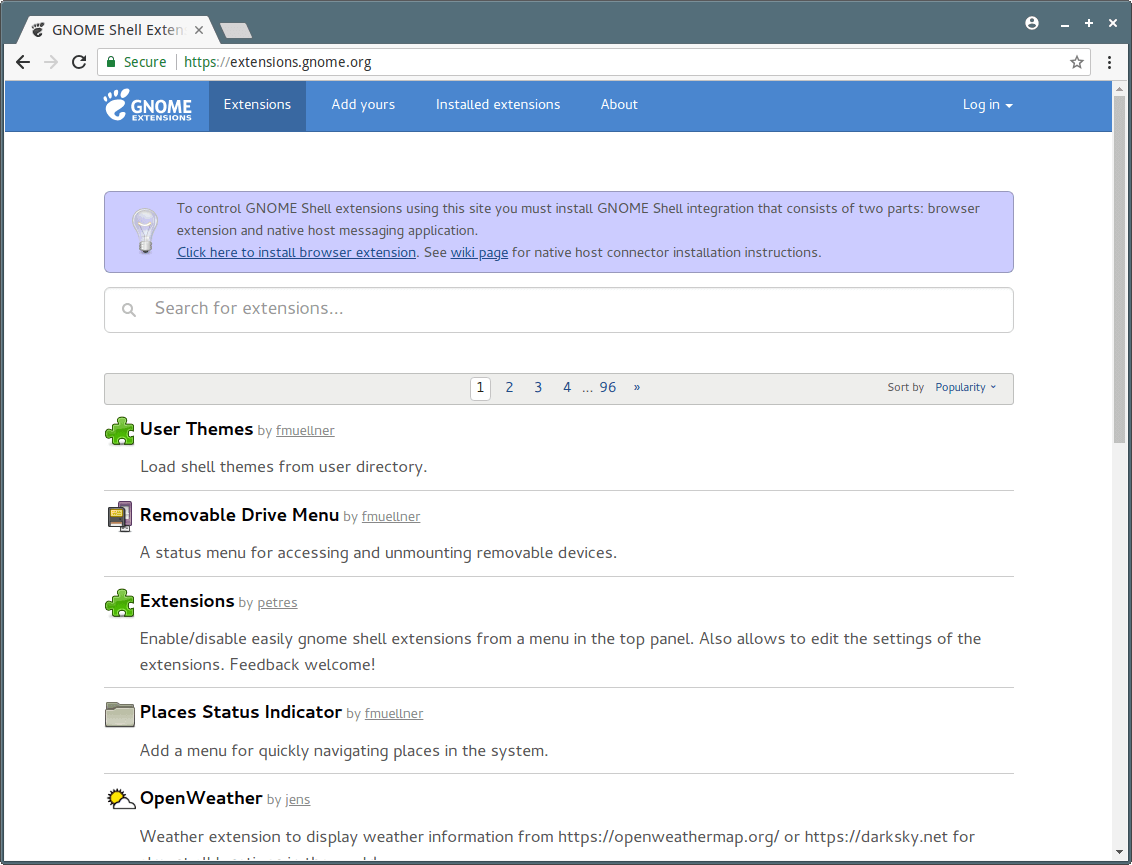The height and width of the screenshot is (865, 1132).
Task: Close the GNOME Shell Extensions tab
Action: [x=199, y=30]
